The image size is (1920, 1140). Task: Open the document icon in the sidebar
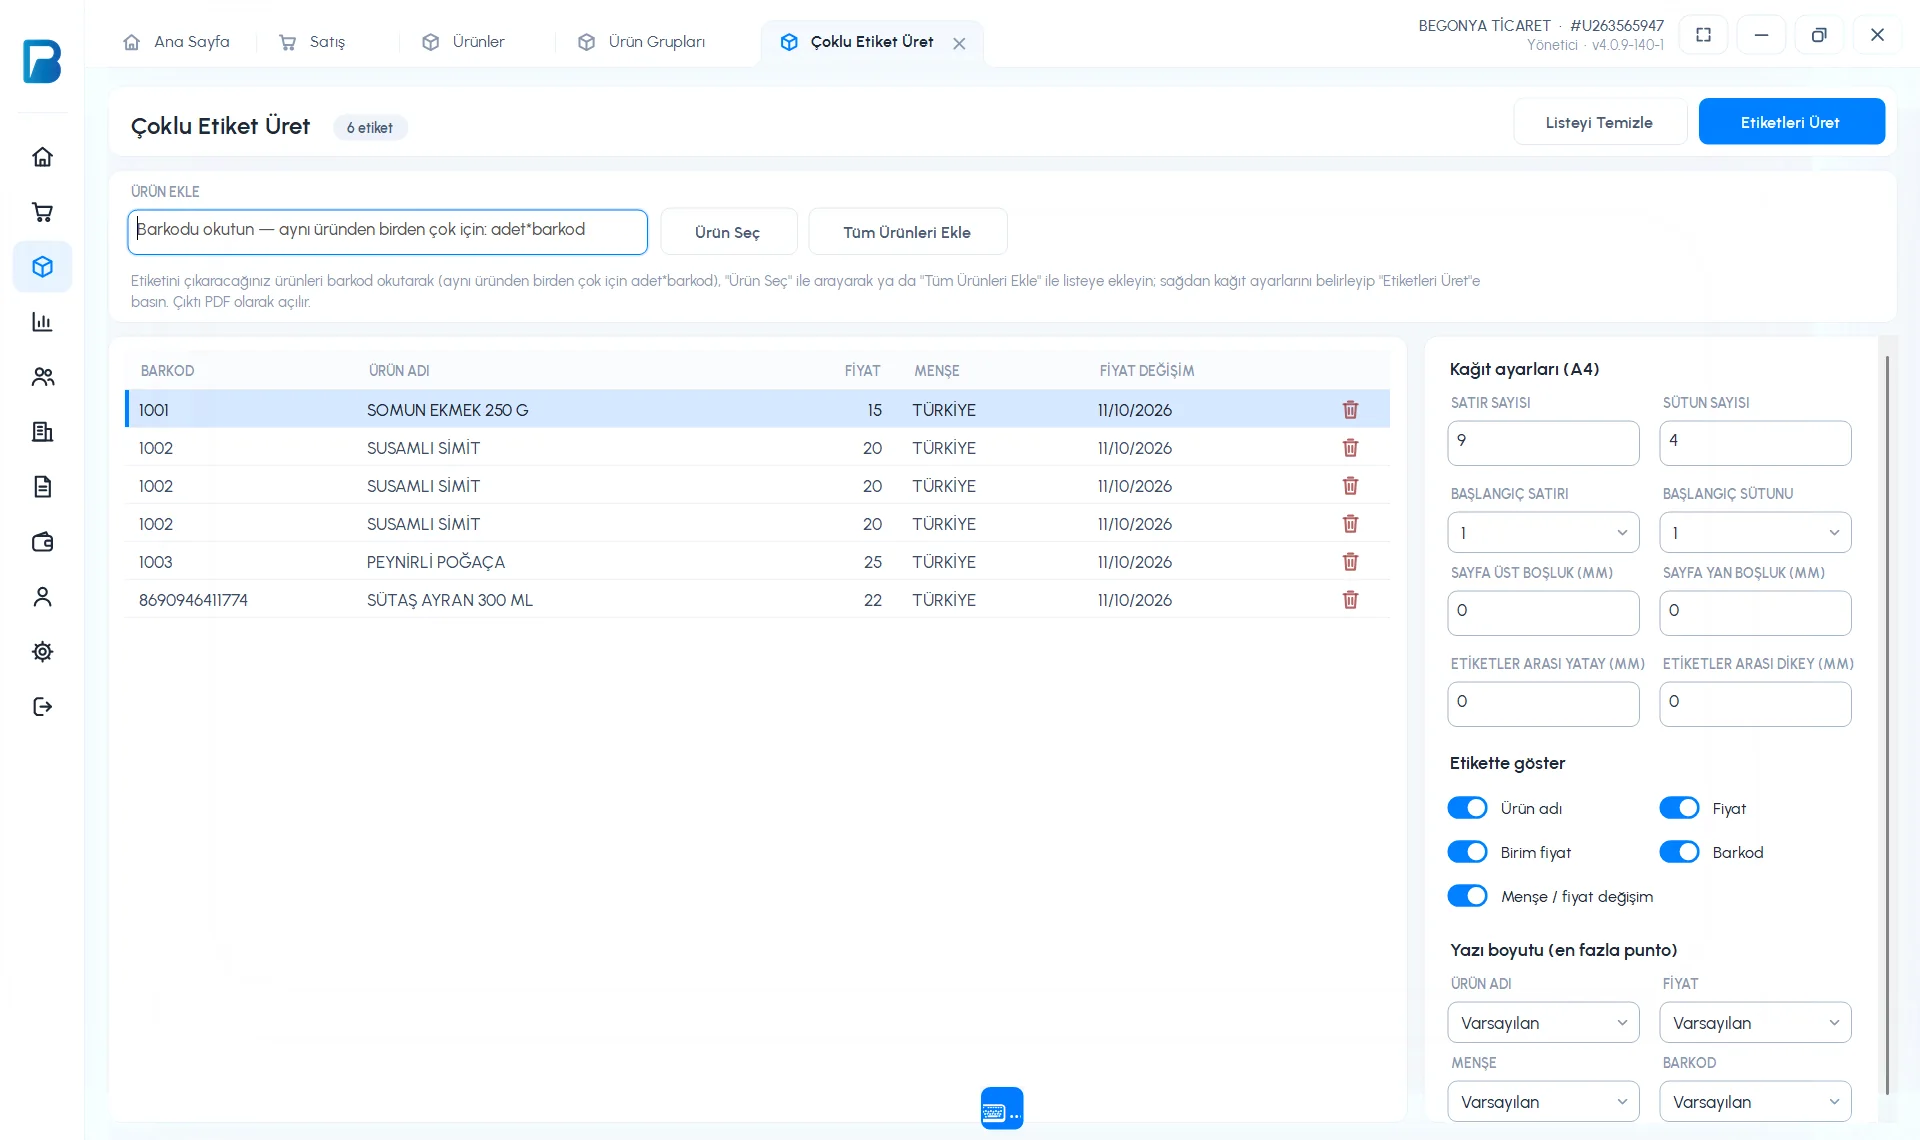(42, 487)
